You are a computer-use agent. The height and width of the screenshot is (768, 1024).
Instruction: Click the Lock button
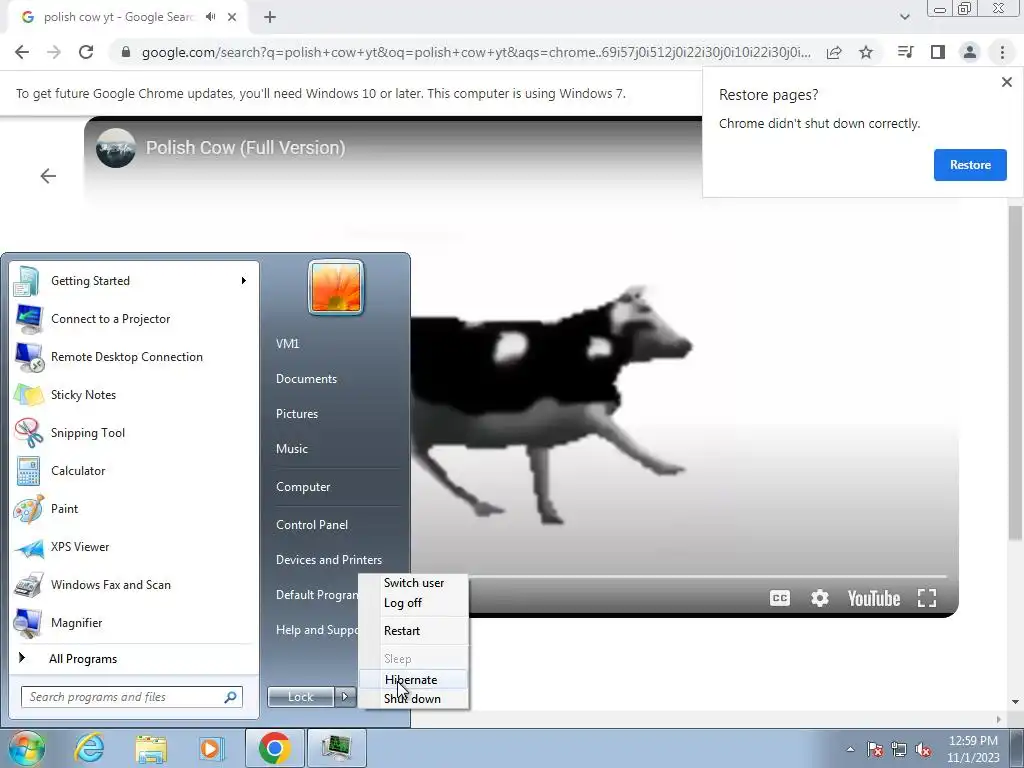[301, 697]
